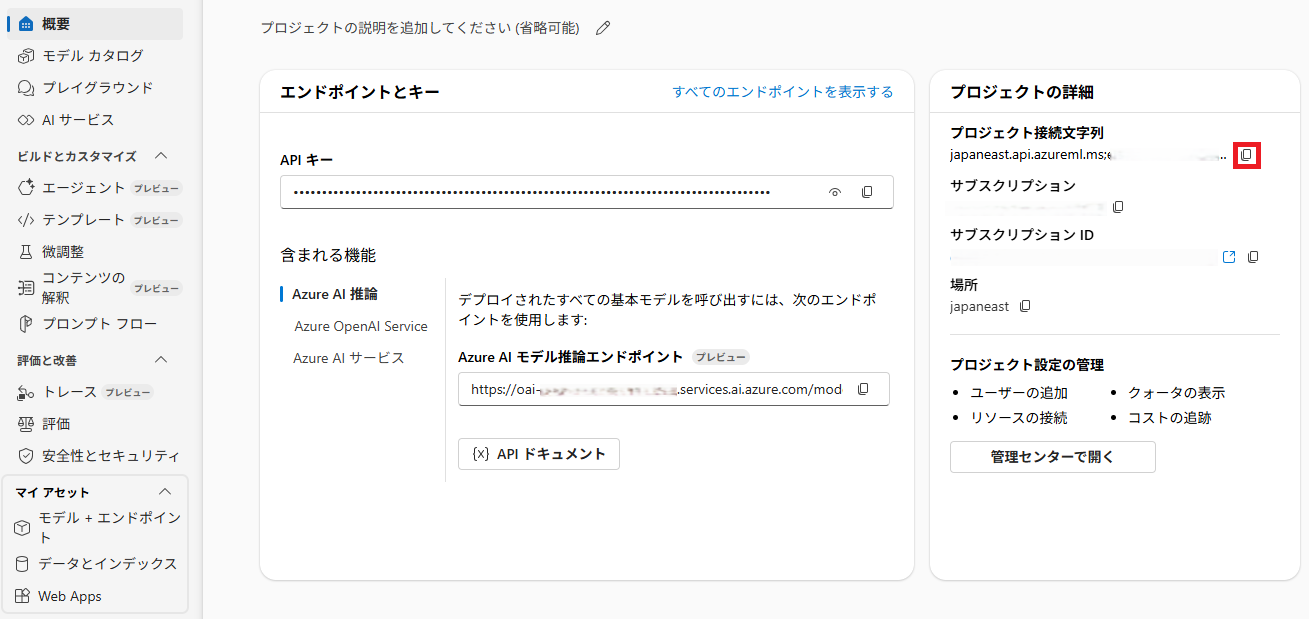Copy the API キー value
The height and width of the screenshot is (619, 1309).
[867, 192]
